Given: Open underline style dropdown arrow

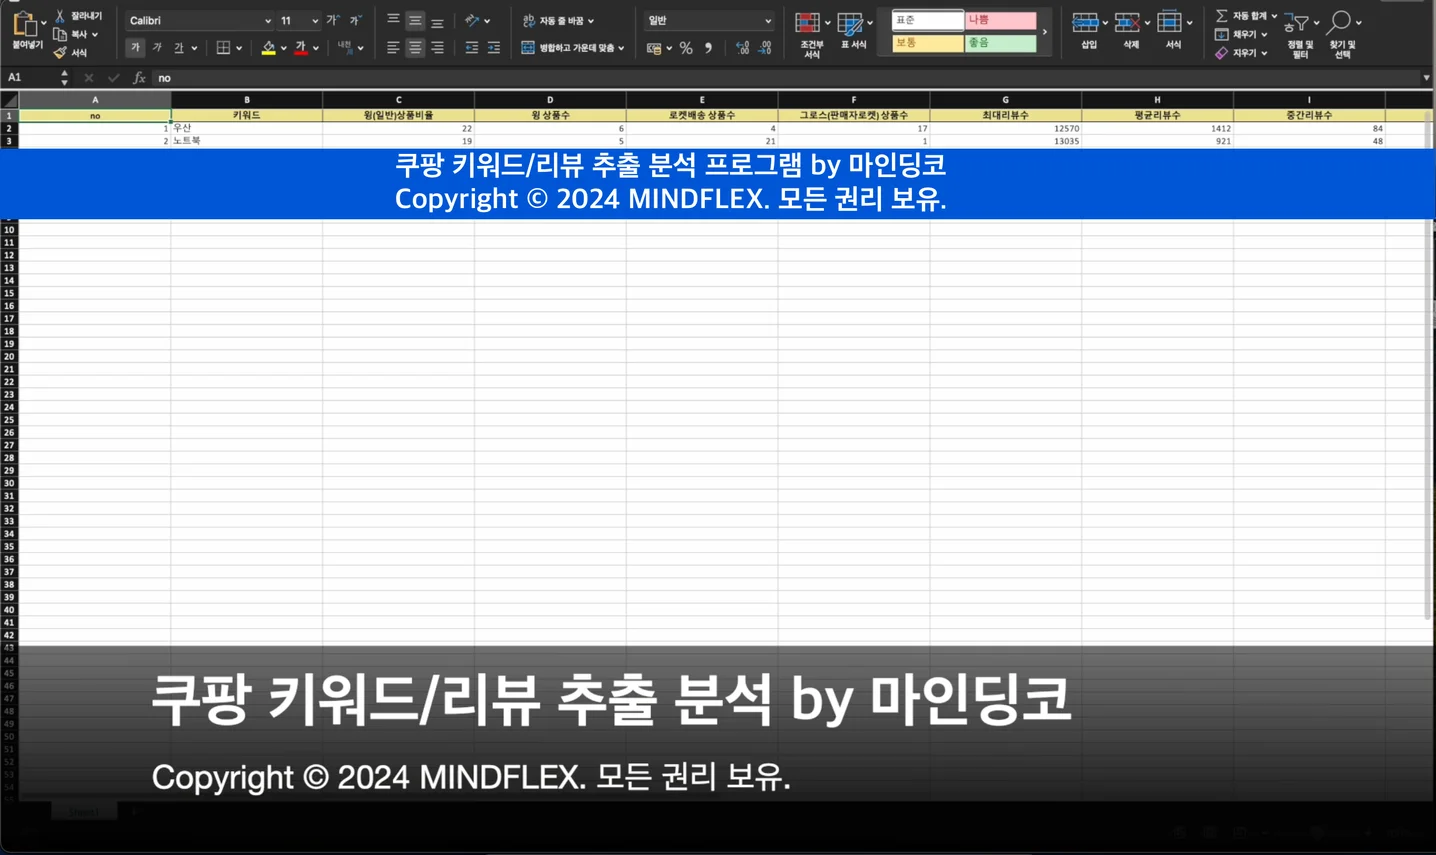Looking at the screenshot, I should tap(194, 48).
